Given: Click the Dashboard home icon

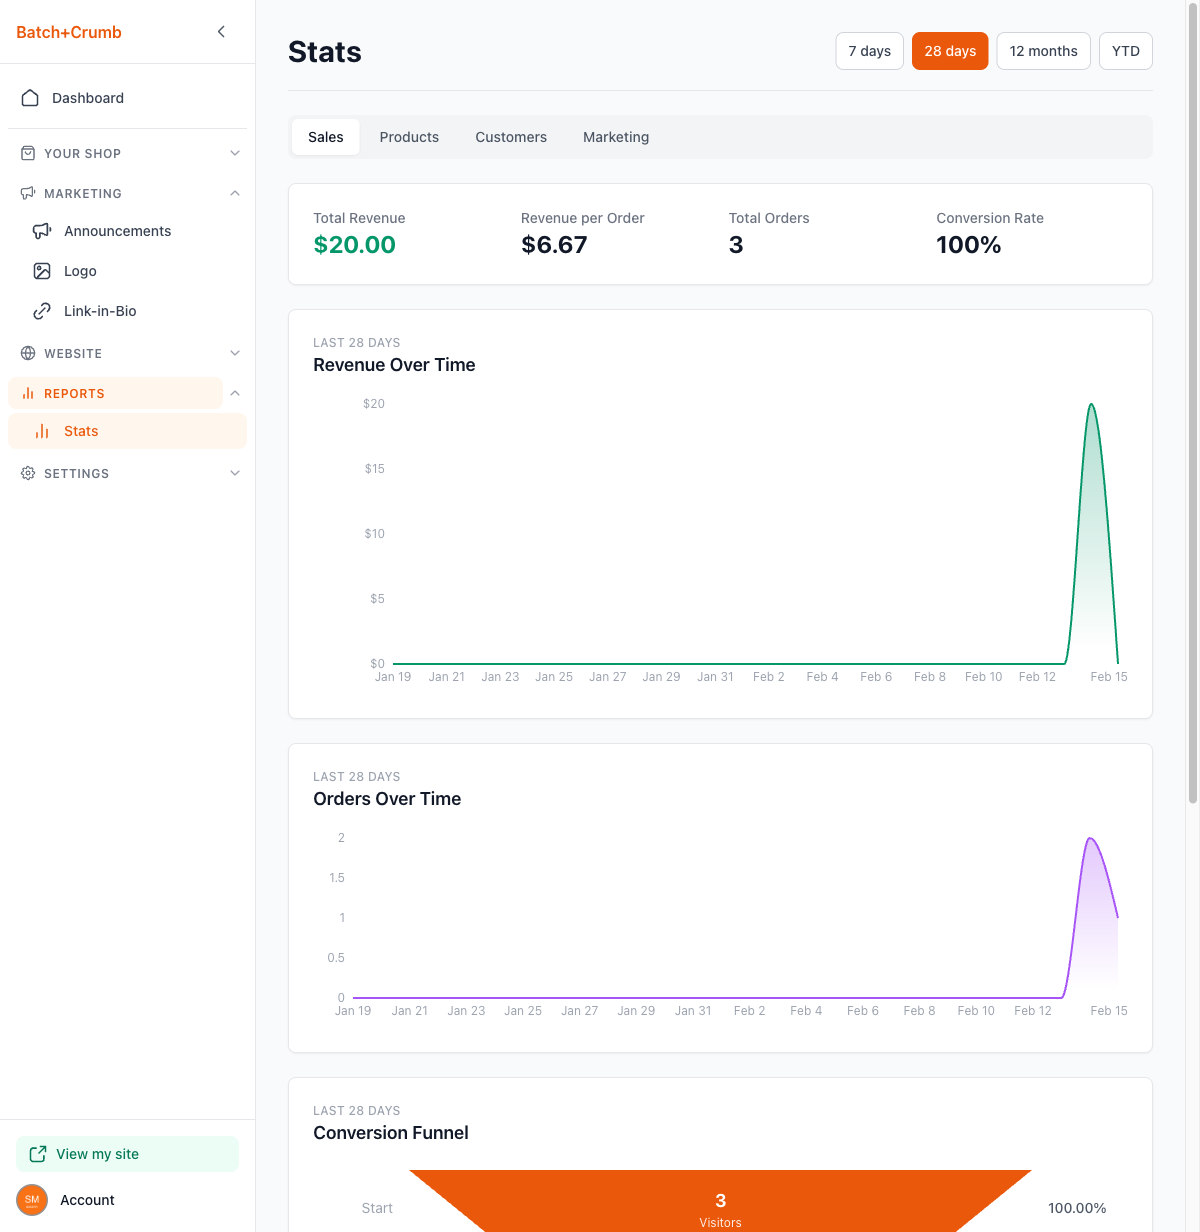Looking at the screenshot, I should pyautogui.click(x=30, y=98).
